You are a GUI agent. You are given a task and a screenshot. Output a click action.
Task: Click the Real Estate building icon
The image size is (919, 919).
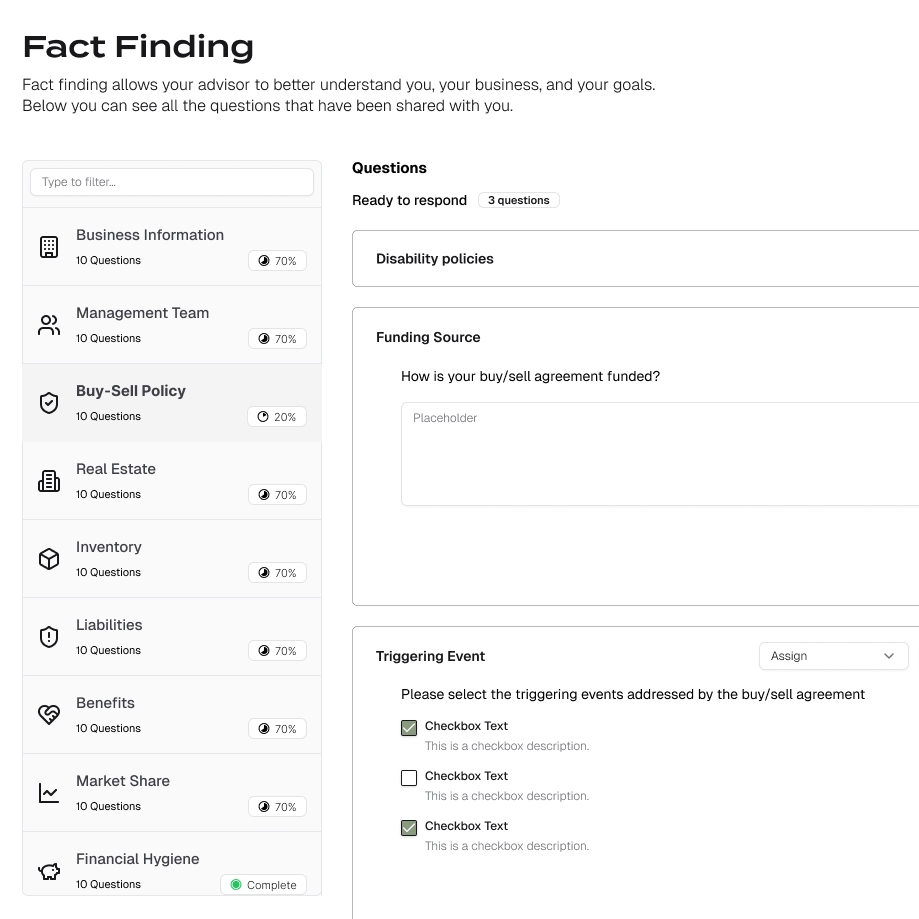pyautogui.click(x=48, y=480)
